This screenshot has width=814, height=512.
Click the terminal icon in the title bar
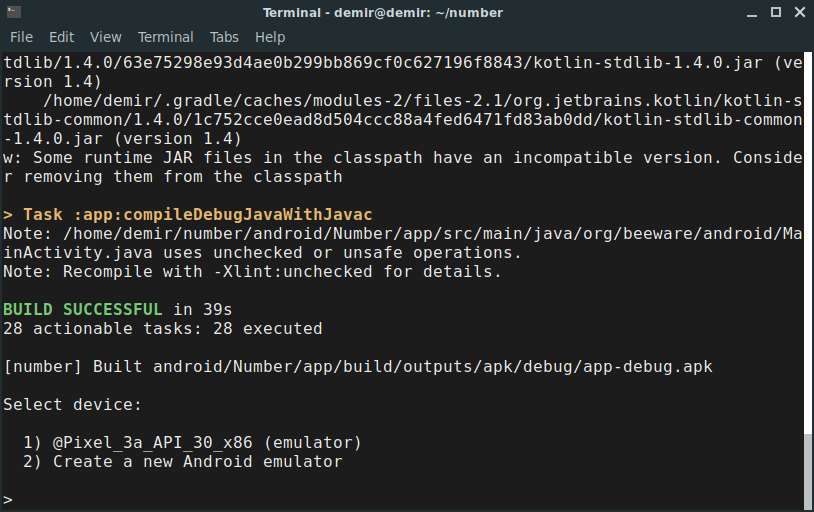pyautogui.click(x=14, y=12)
